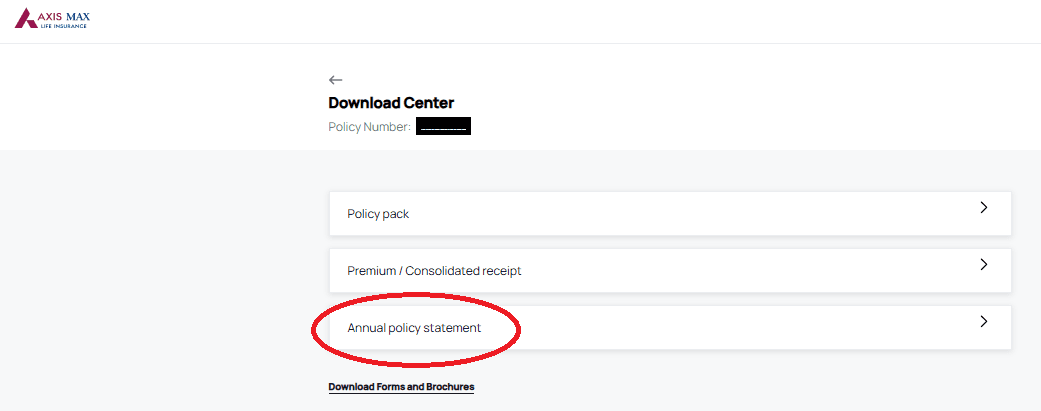Select the Policy pack label text
Viewport: 1041px width, 411px height.
(378, 214)
